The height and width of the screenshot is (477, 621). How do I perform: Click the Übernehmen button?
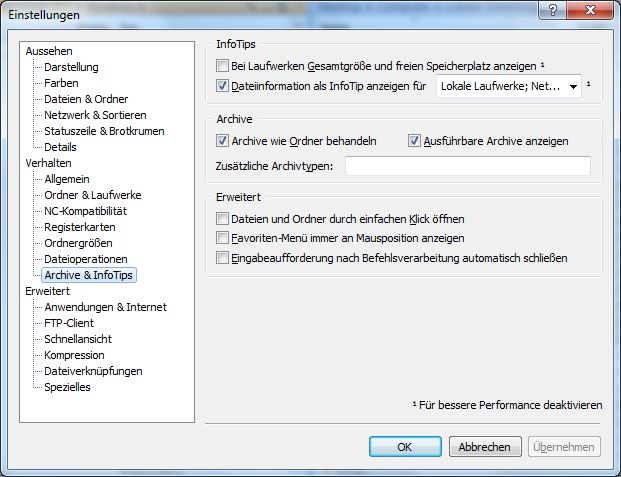564,447
